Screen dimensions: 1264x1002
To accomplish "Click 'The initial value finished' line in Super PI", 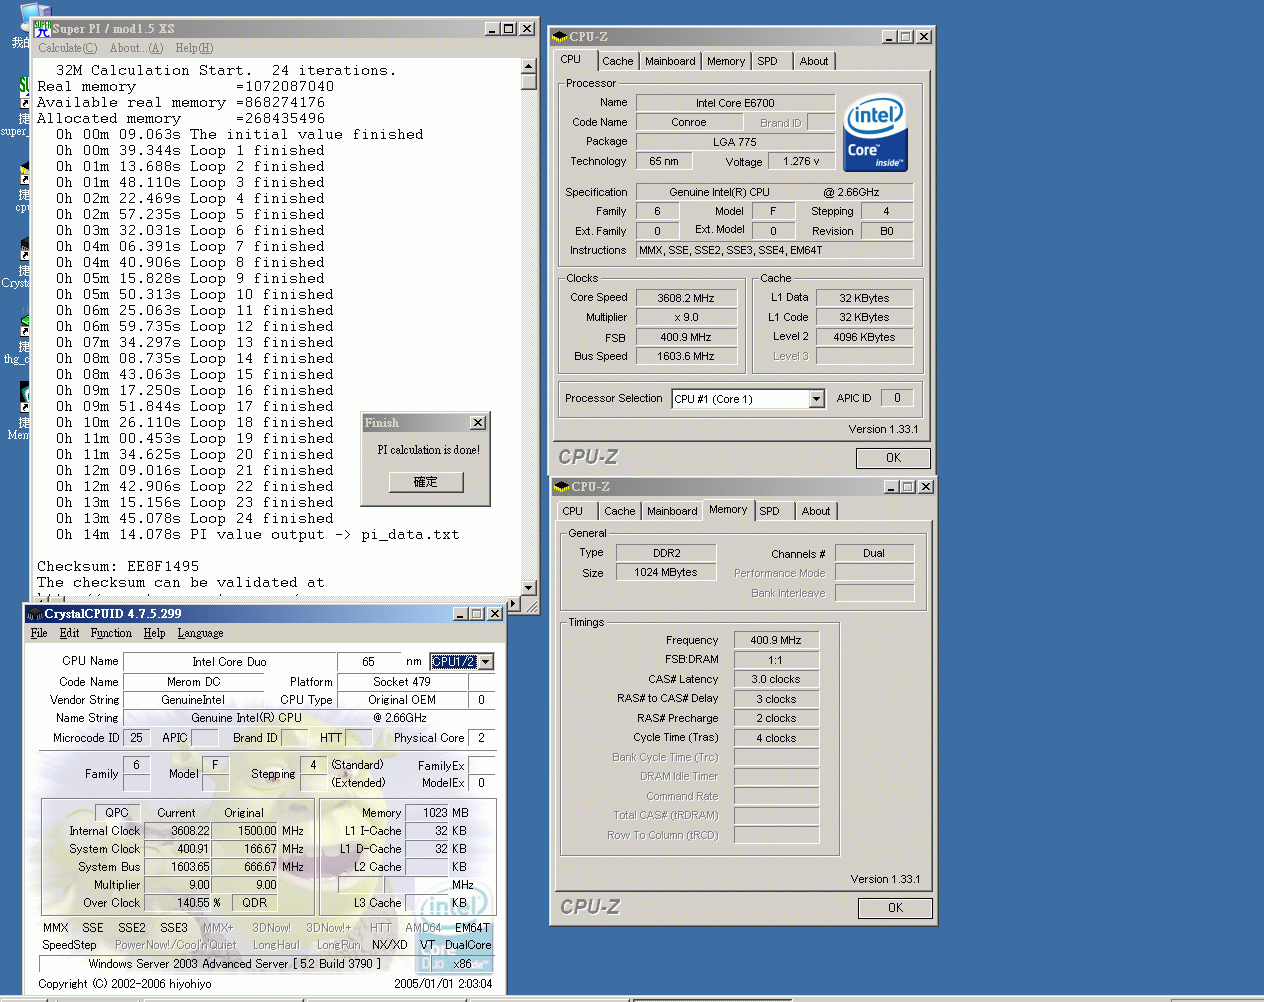I will [x=240, y=135].
